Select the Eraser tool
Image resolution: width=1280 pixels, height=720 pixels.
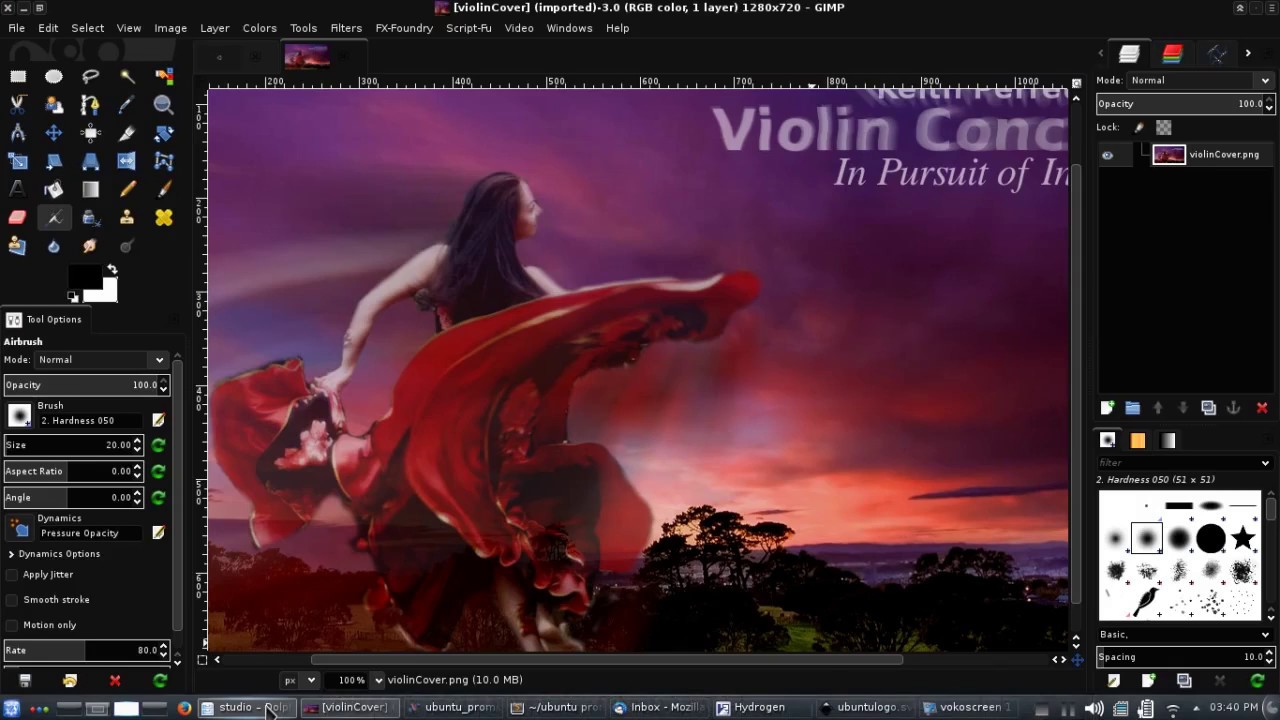(18, 217)
